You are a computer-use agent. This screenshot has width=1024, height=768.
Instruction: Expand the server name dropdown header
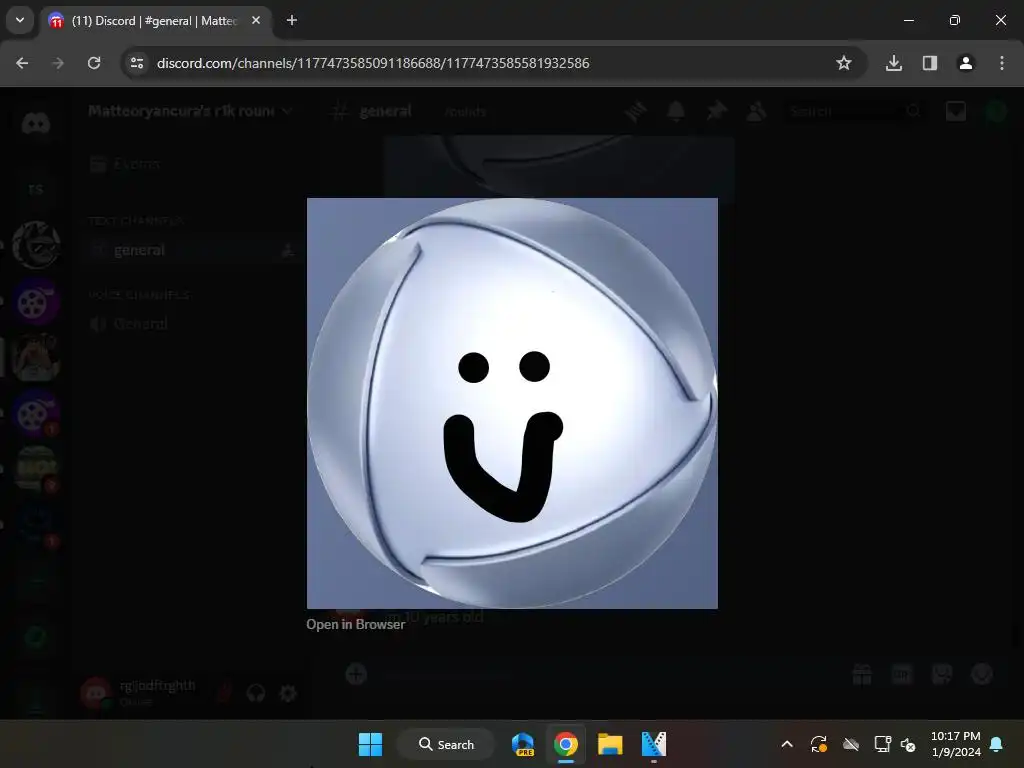point(190,111)
